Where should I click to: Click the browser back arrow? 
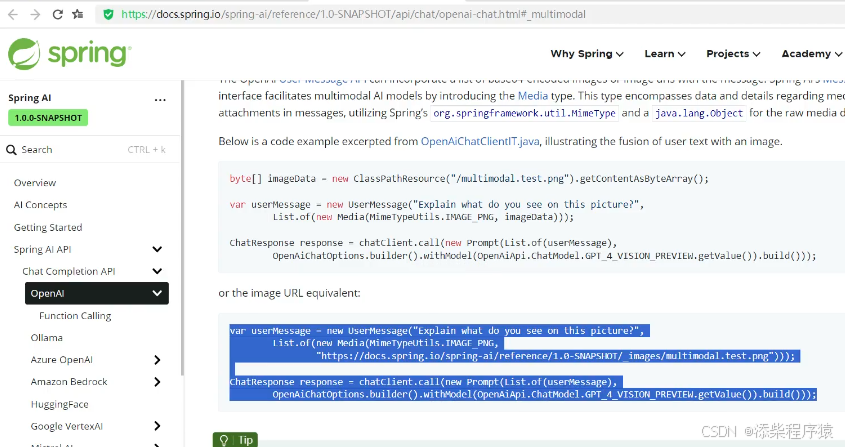click(x=13, y=15)
